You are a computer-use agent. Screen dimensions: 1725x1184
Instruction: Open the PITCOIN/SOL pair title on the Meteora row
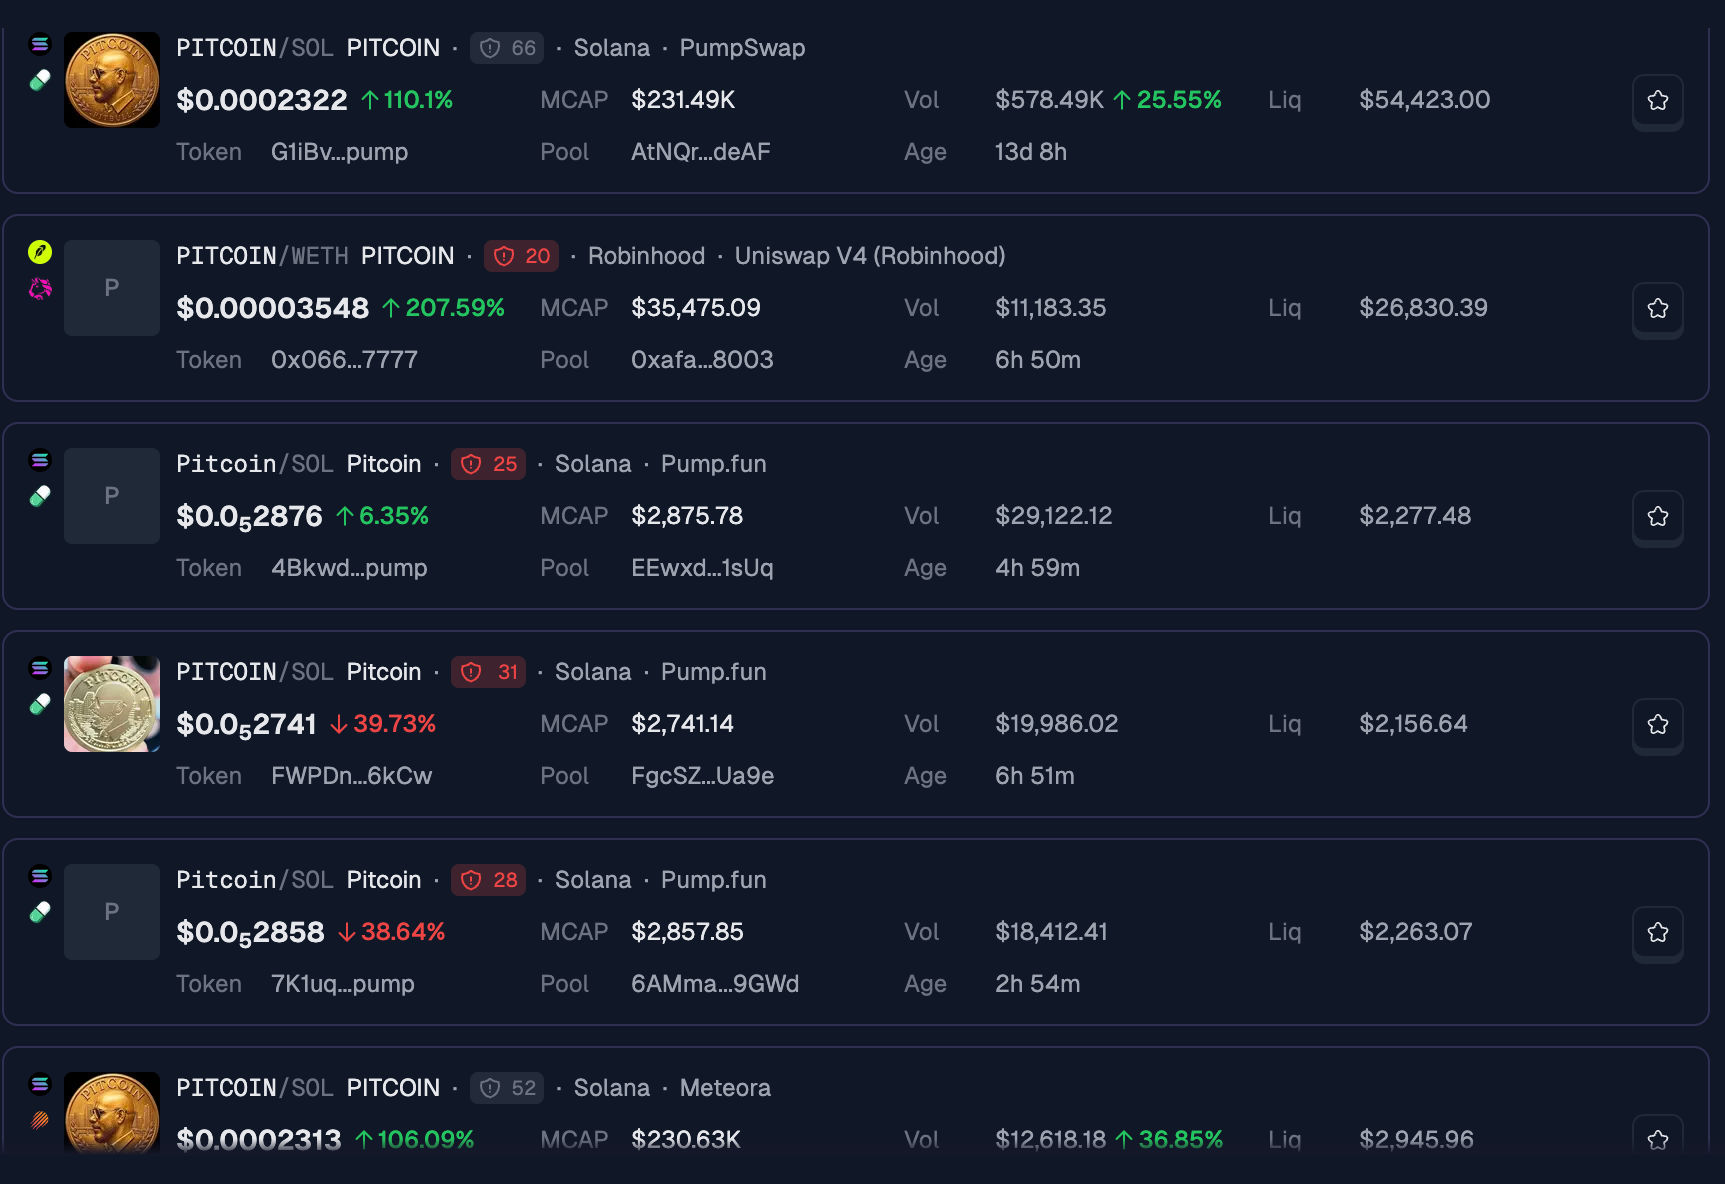(x=255, y=1088)
